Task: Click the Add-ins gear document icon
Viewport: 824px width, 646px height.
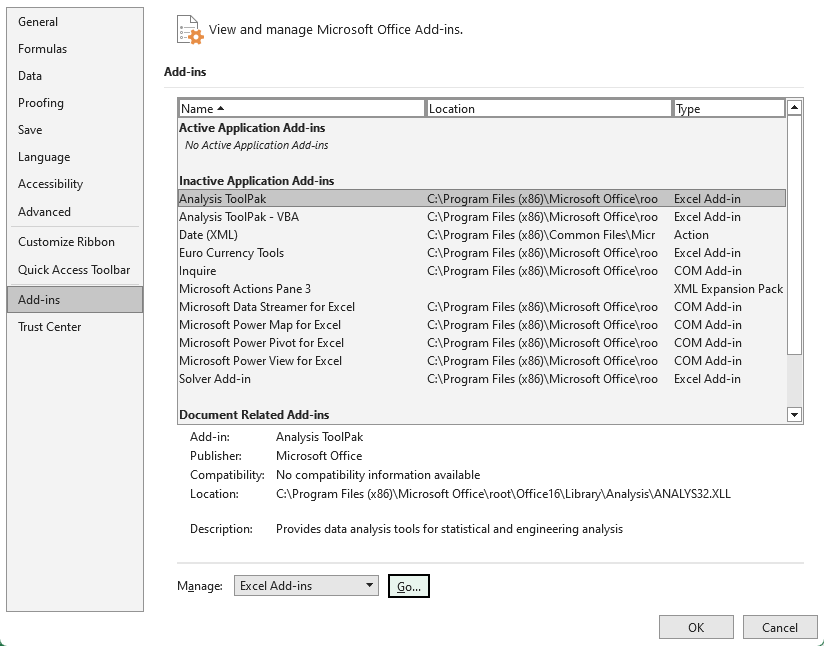Action: point(190,30)
